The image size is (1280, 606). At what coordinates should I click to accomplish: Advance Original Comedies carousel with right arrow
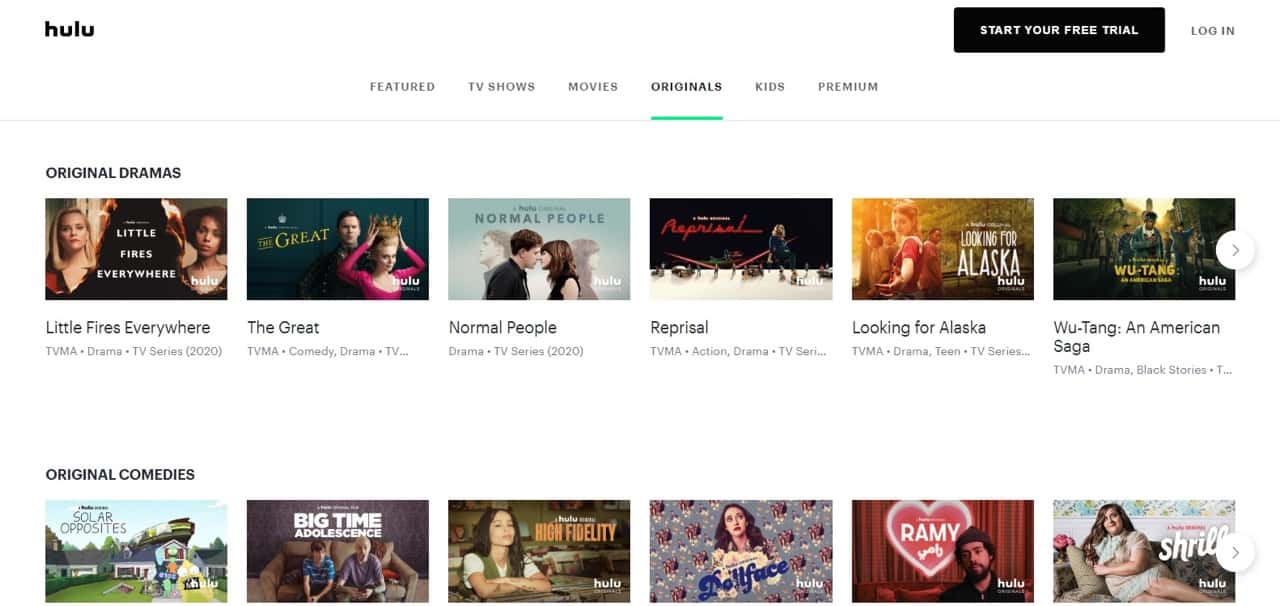coord(1235,552)
